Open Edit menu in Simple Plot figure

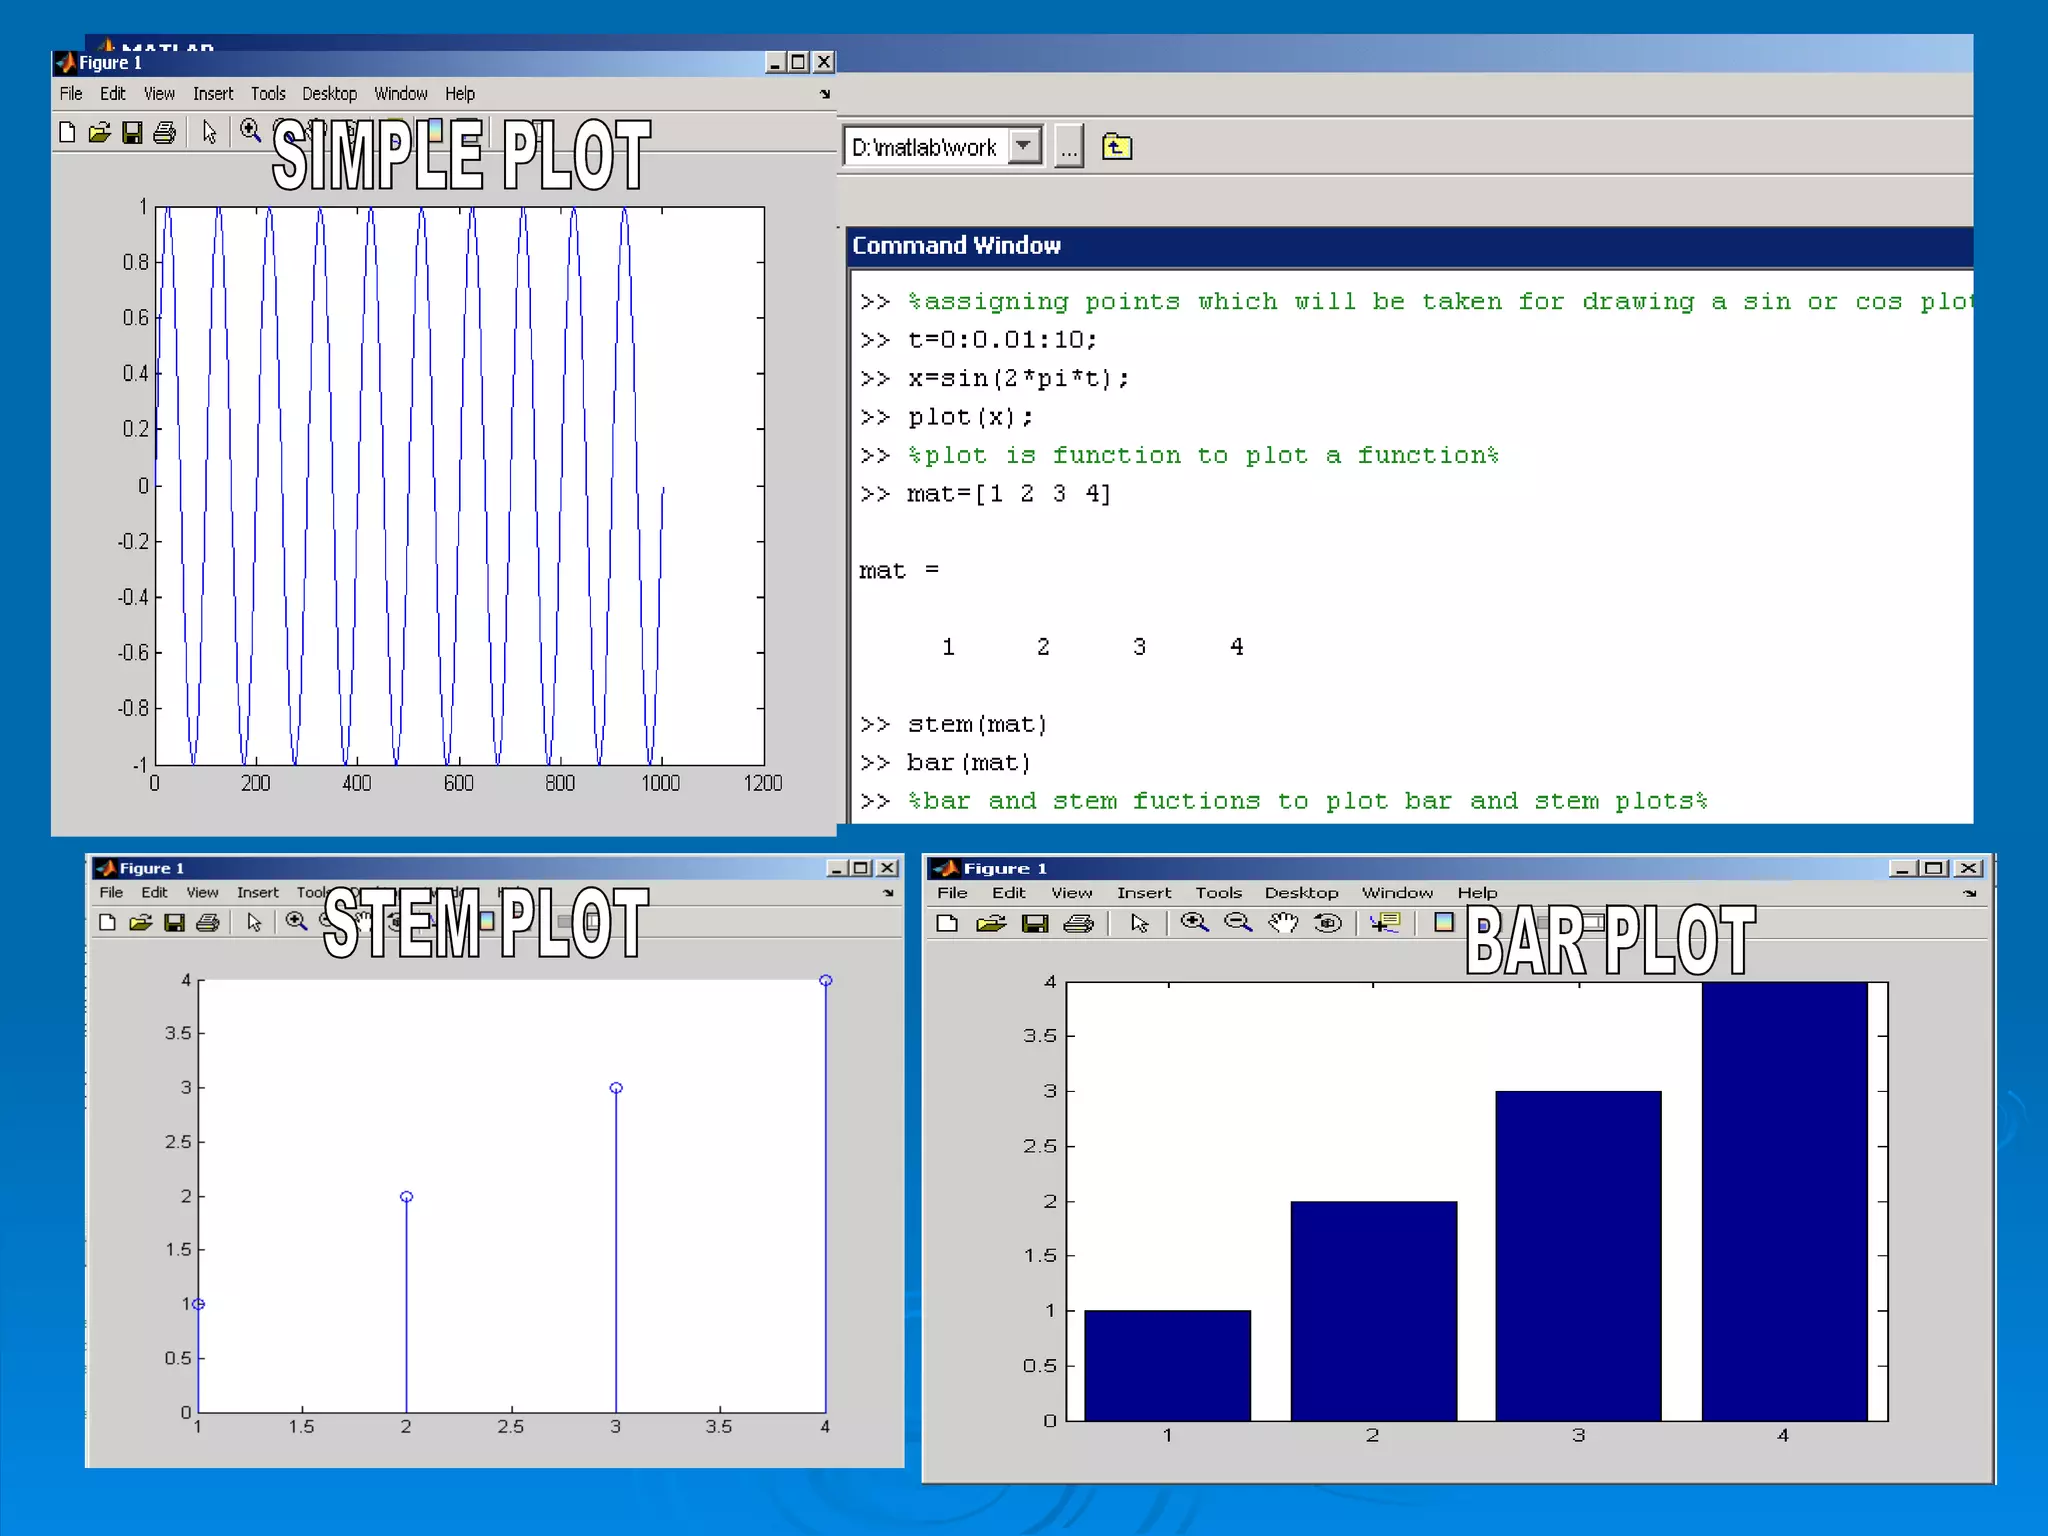[x=113, y=94]
